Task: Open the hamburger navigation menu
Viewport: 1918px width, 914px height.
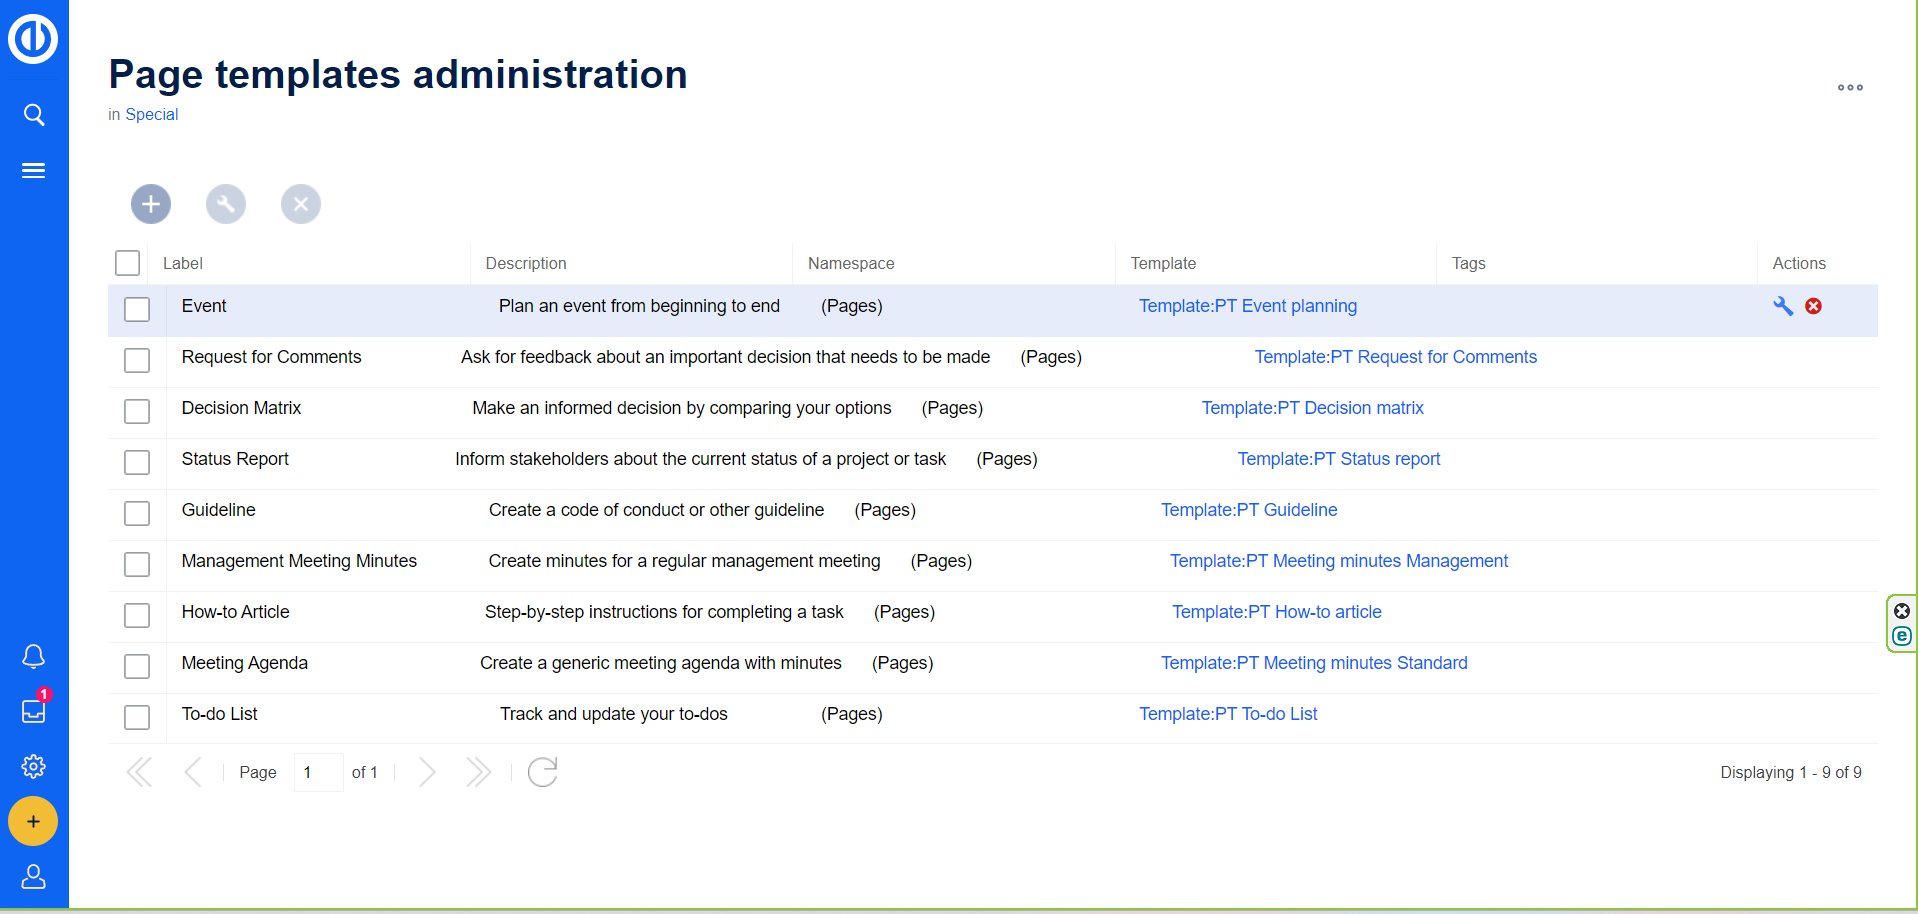Action: click(x=34, y=171)
